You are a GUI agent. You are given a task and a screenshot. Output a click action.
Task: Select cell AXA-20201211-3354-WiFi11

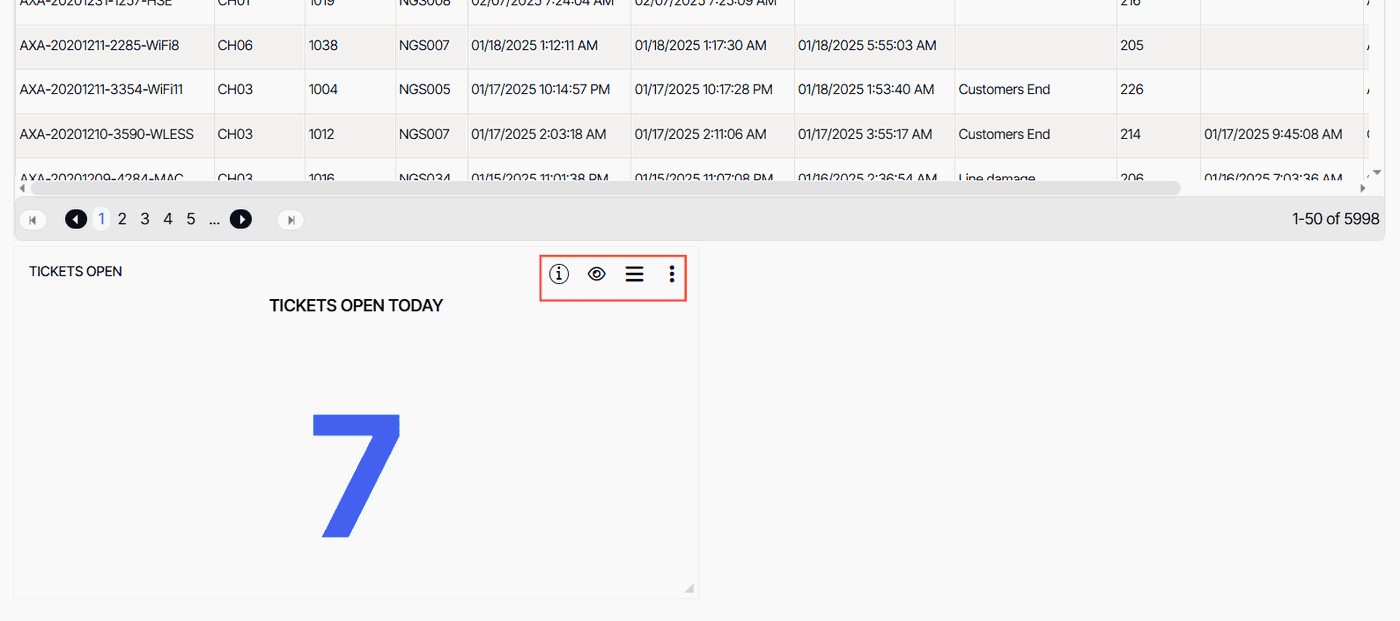(114, 90)
